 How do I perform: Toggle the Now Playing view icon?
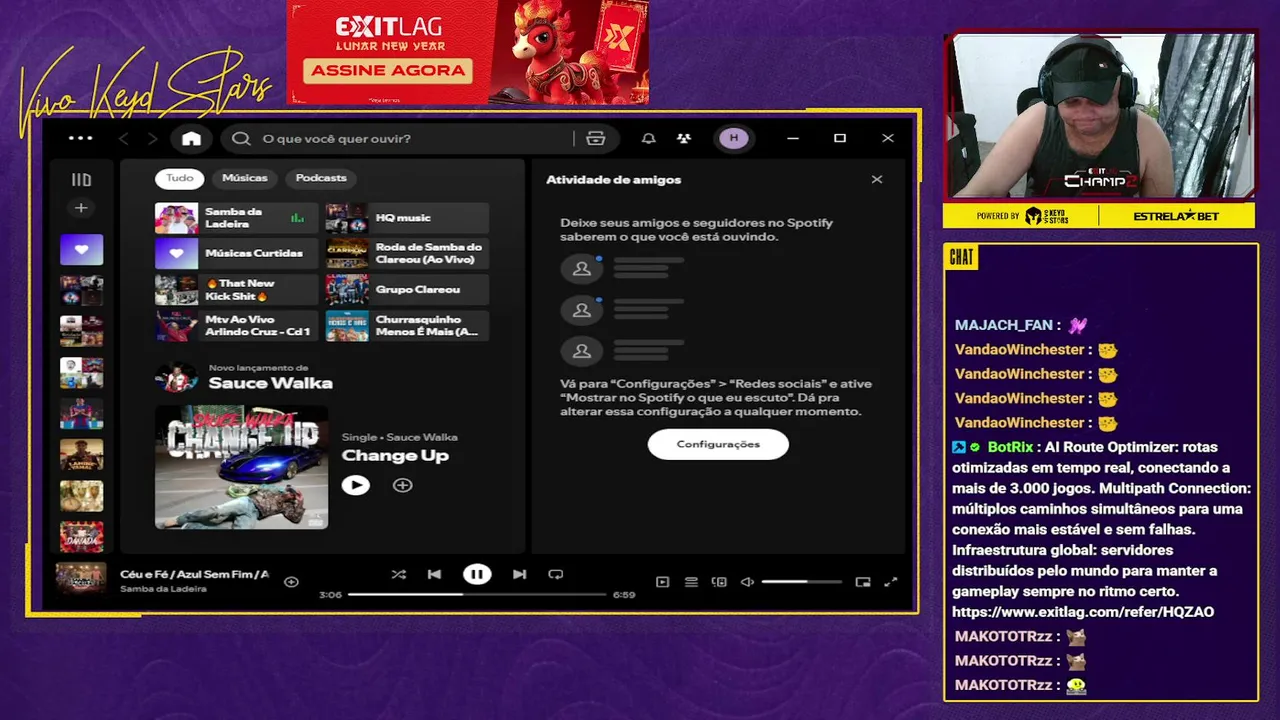662,582
